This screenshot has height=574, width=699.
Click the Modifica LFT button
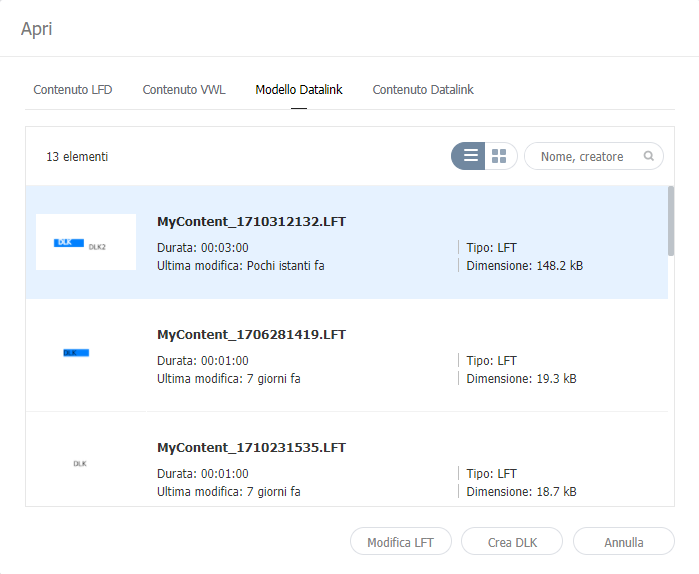[x=400, y=542]
